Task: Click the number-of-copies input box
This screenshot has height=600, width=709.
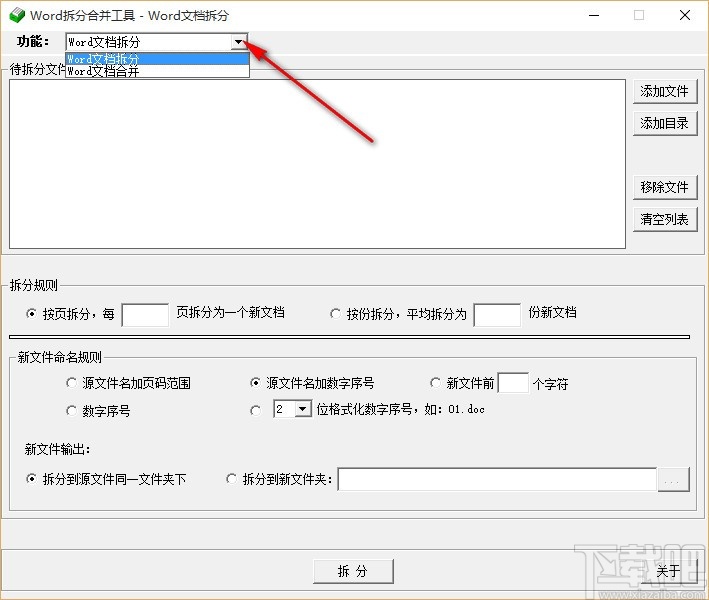Action: [x=497, y=315]
